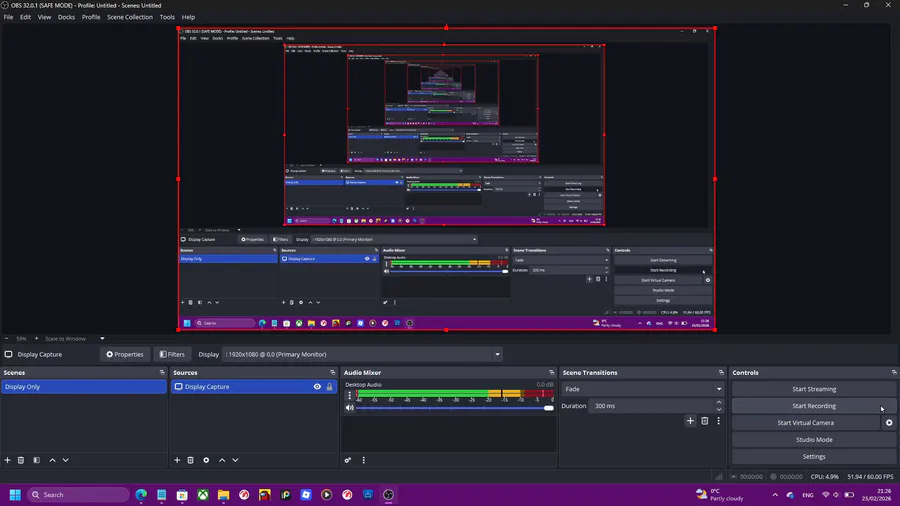The height and width of the screenshot is (506, 900).
Task: Open Xbox app from the taskbar
Action: [203, 495]
